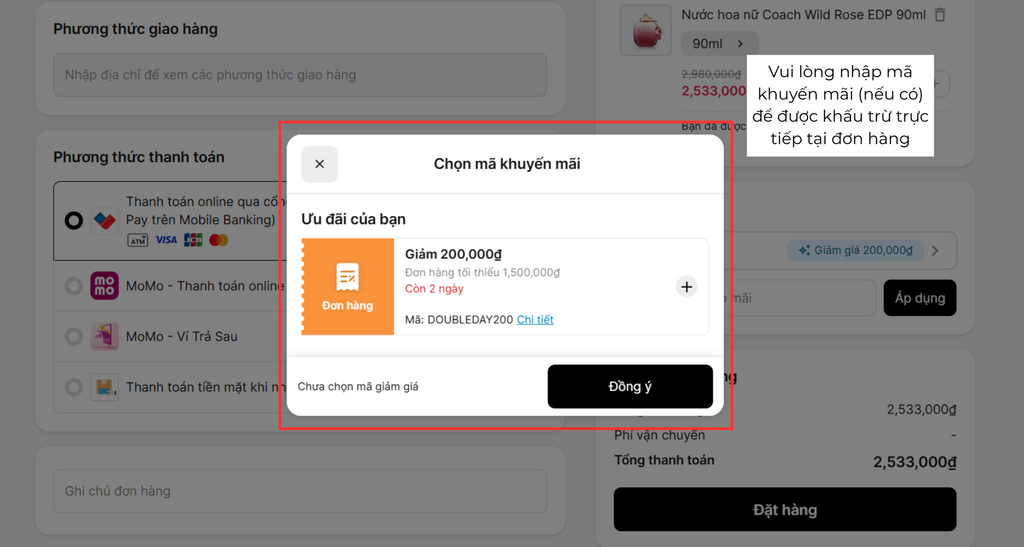Choose MoMo - Ví Trả Sau radio option
Screen dimensions: 1024x547
[x=74, y=336]
